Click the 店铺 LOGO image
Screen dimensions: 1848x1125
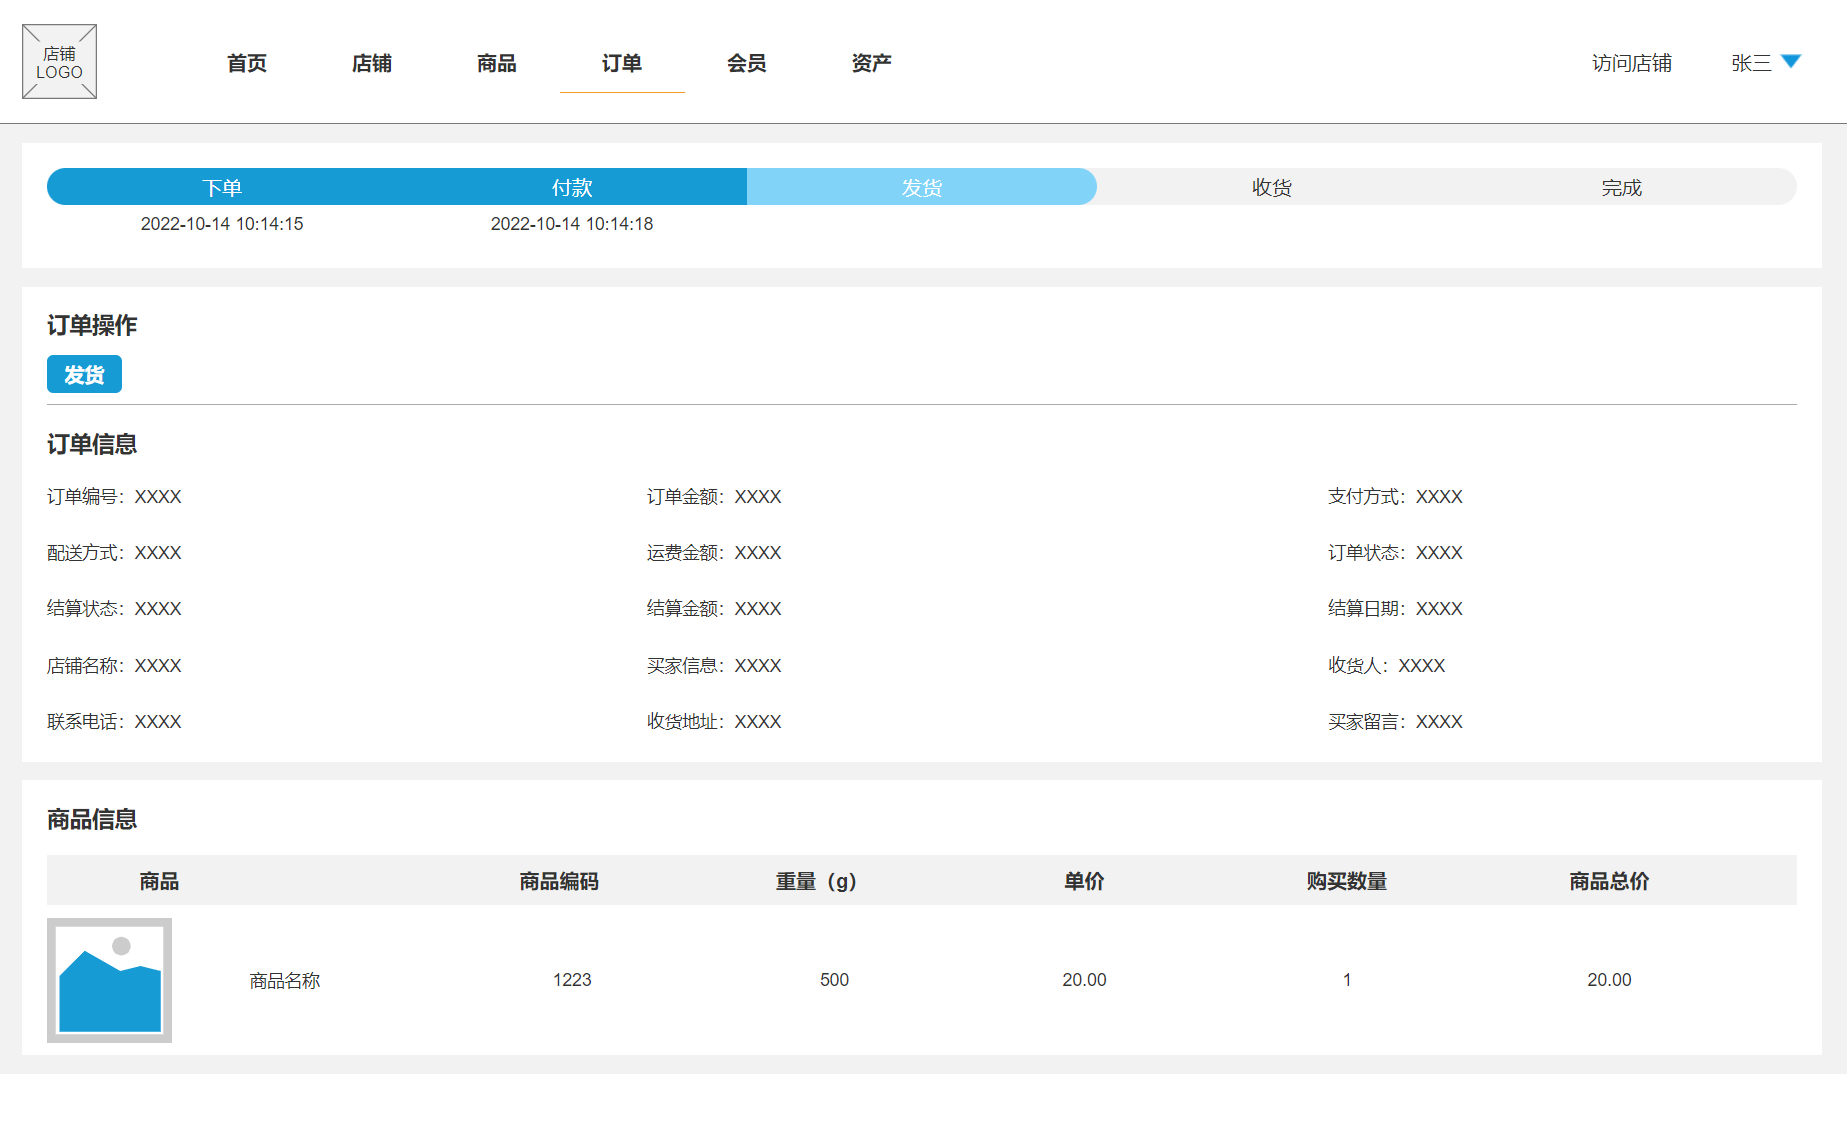[59, 62]
